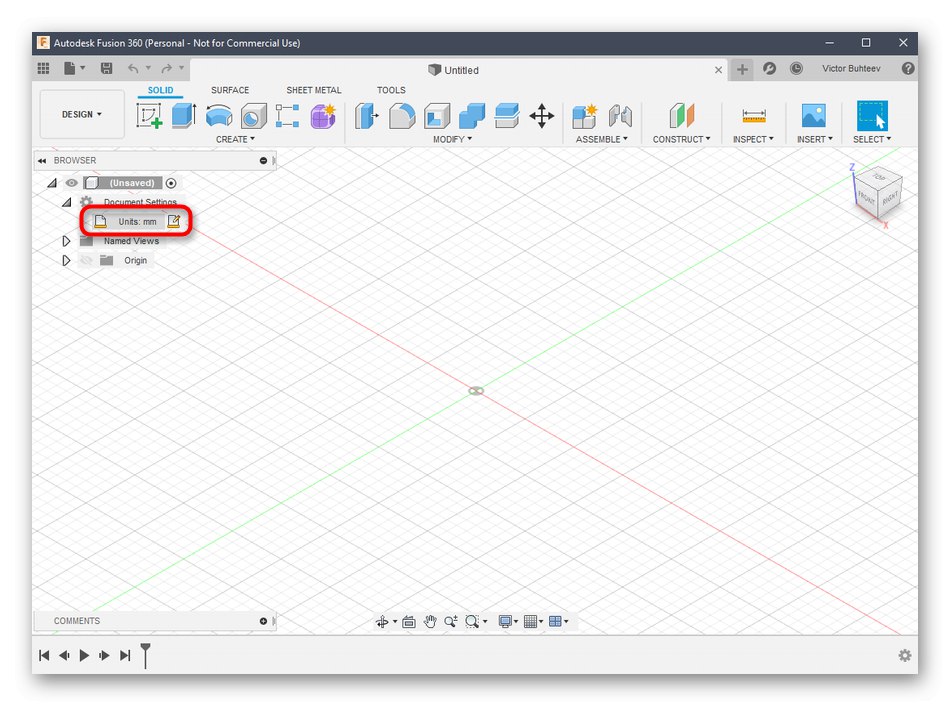Activate the Unsaved component radio button
This screenshot has height=706, width=950.
[x=171, y=182]
